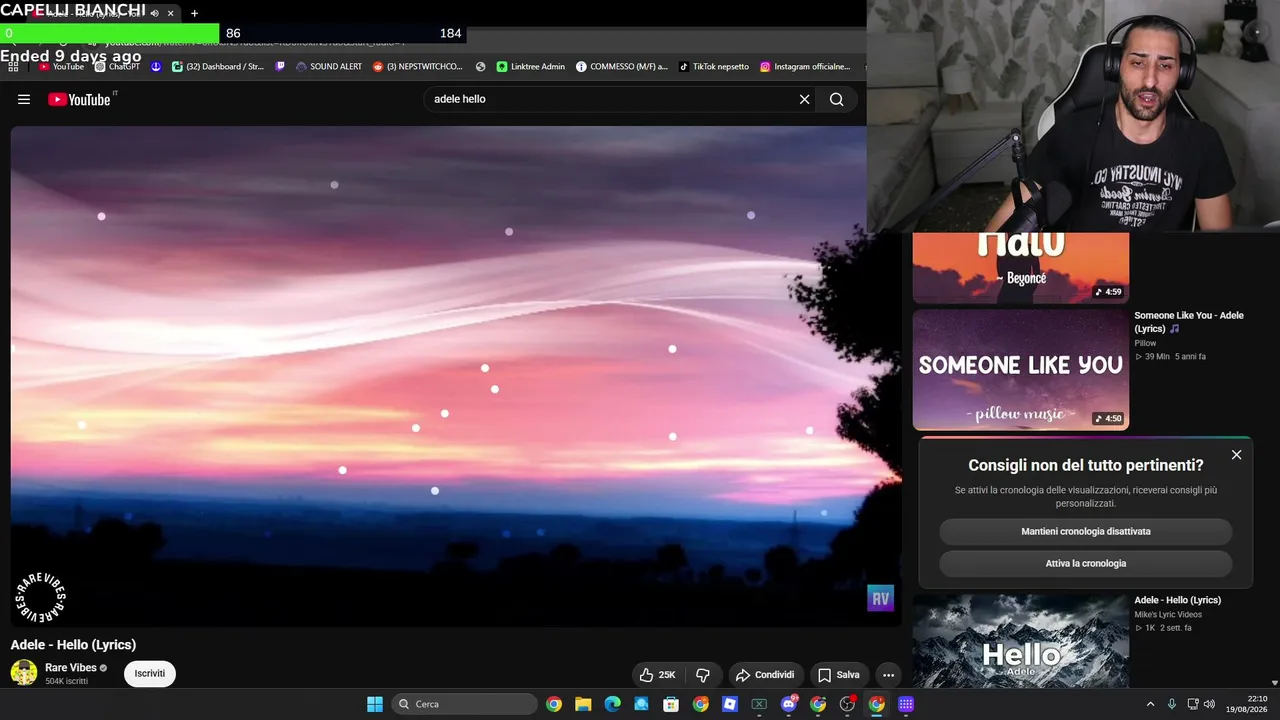Viewport: 1280px width, 720px height.
Task: Open Roblox app in the taskbar
Action: (x=730, y=704)
